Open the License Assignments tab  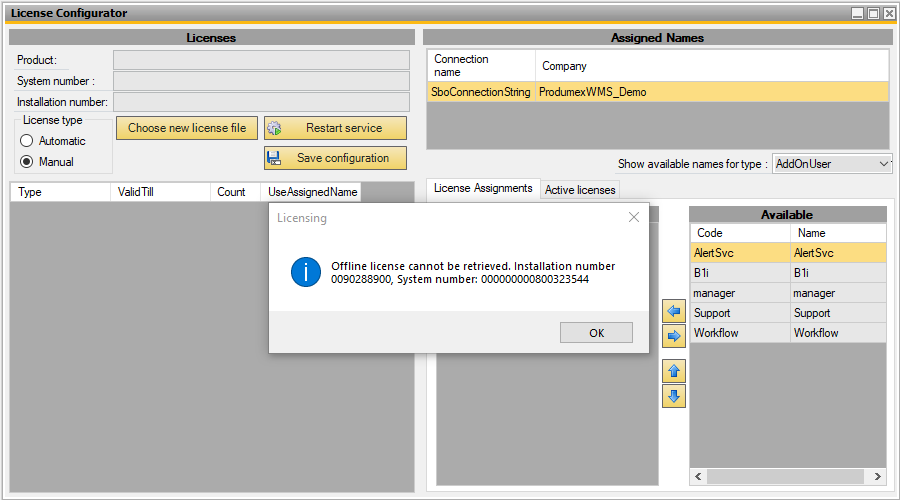[x=483, y=188]
